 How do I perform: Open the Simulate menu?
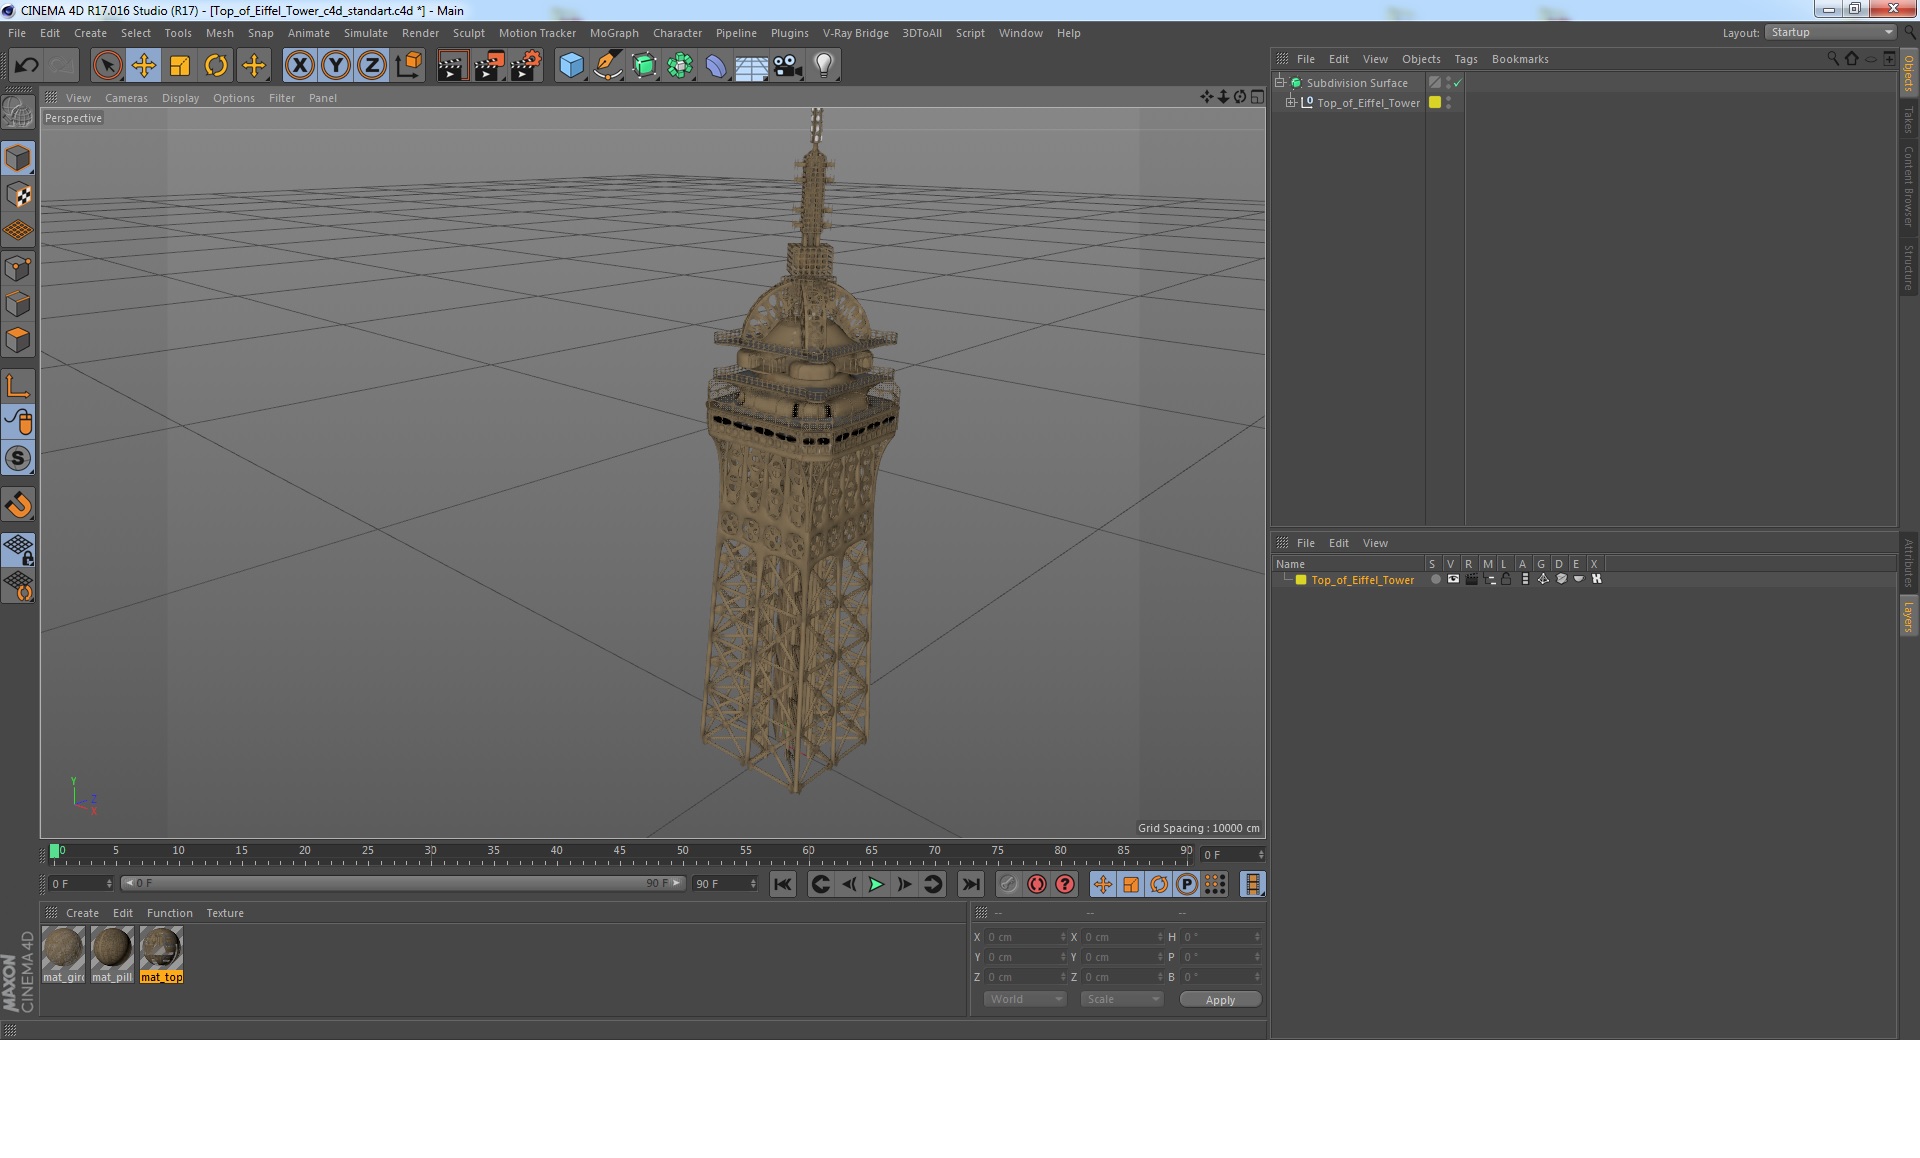[366, 33]
